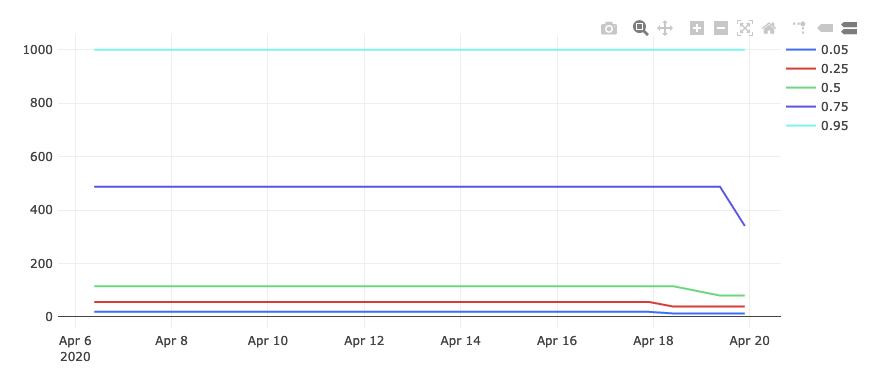Screen dimensions: 878x384
Task: Click the Apr 12 x-axis label
Action: click(x=365, y=340)
